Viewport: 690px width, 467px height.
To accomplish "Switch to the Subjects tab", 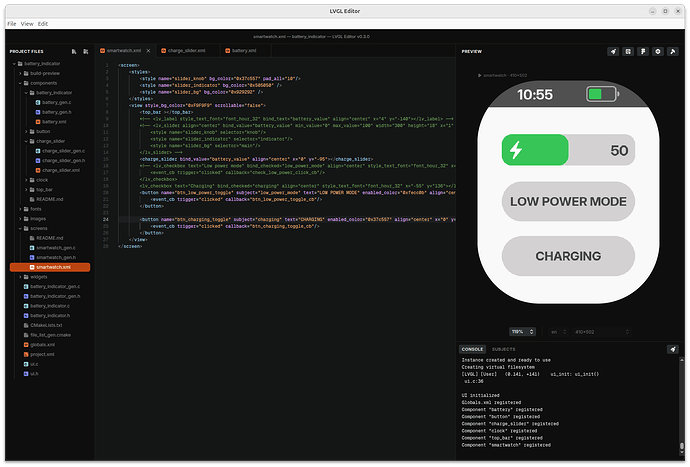I will point(502,349).
